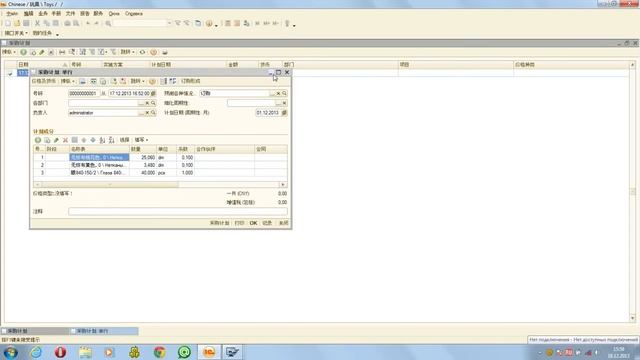The image size is (640, 360).
Task: Click the document number field 0000000001
Action: tap(84, 93)
